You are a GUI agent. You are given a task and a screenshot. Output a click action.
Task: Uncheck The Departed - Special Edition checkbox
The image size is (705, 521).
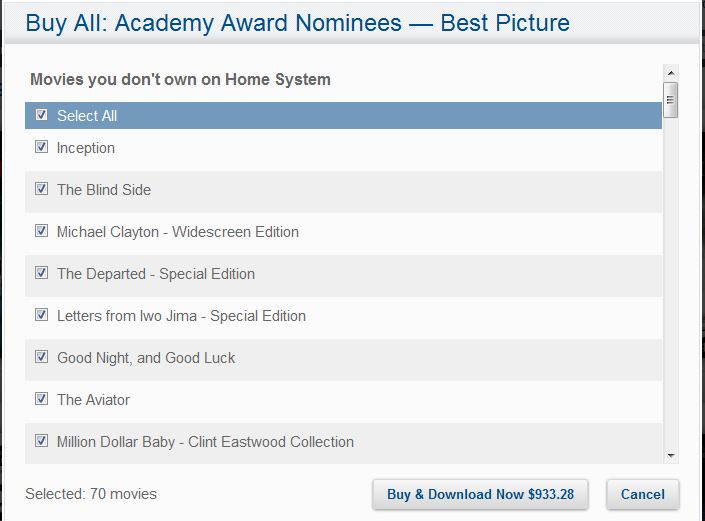coord(41,272)
